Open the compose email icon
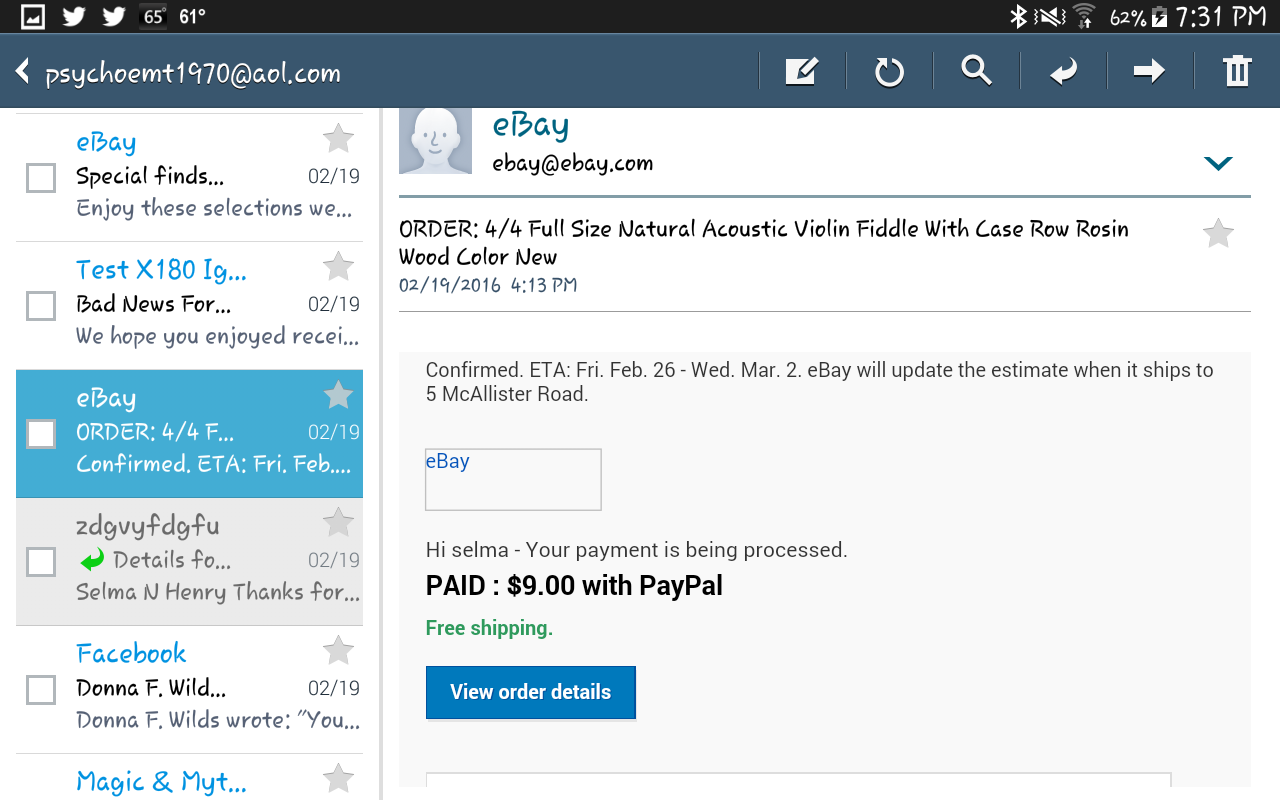This screenshot has width=1280, height=800. (800, 70)
